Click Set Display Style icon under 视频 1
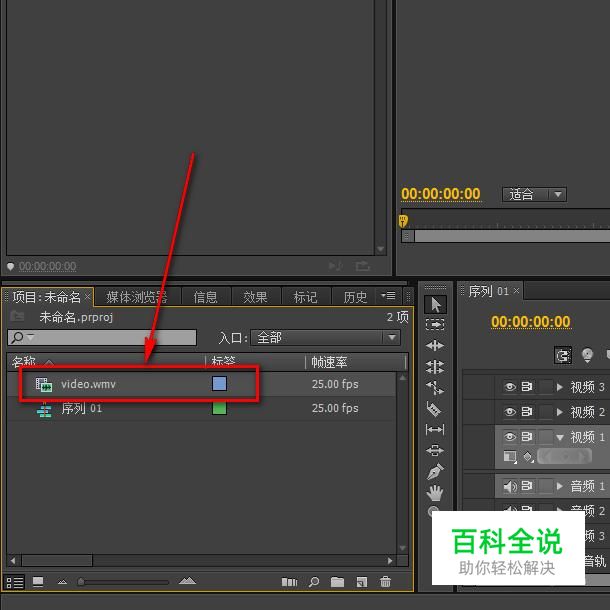Screen dimensions: 610x610 coord(510,456)
